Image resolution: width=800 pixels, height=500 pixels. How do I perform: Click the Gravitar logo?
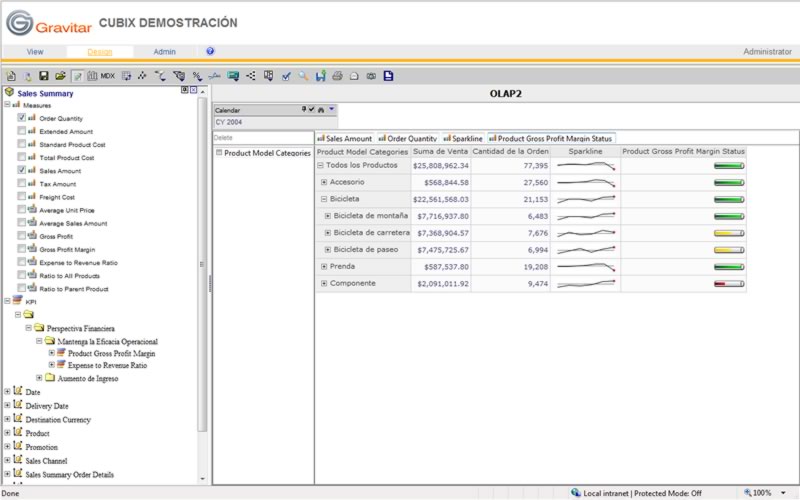click(x=49, y=24)
